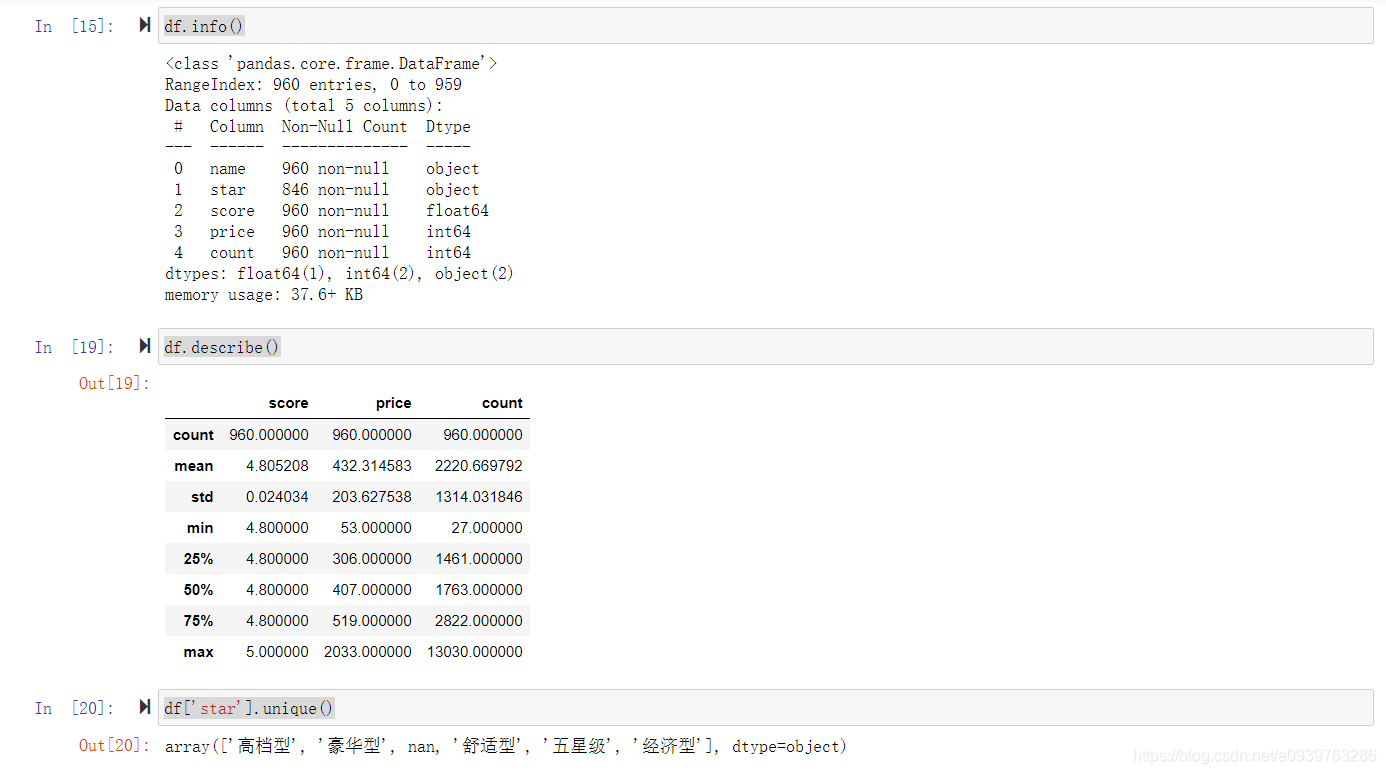The height and width of the screenshot is (774, 1386).
Task: Click the price int64 row in info output
Action: point(322,232)
